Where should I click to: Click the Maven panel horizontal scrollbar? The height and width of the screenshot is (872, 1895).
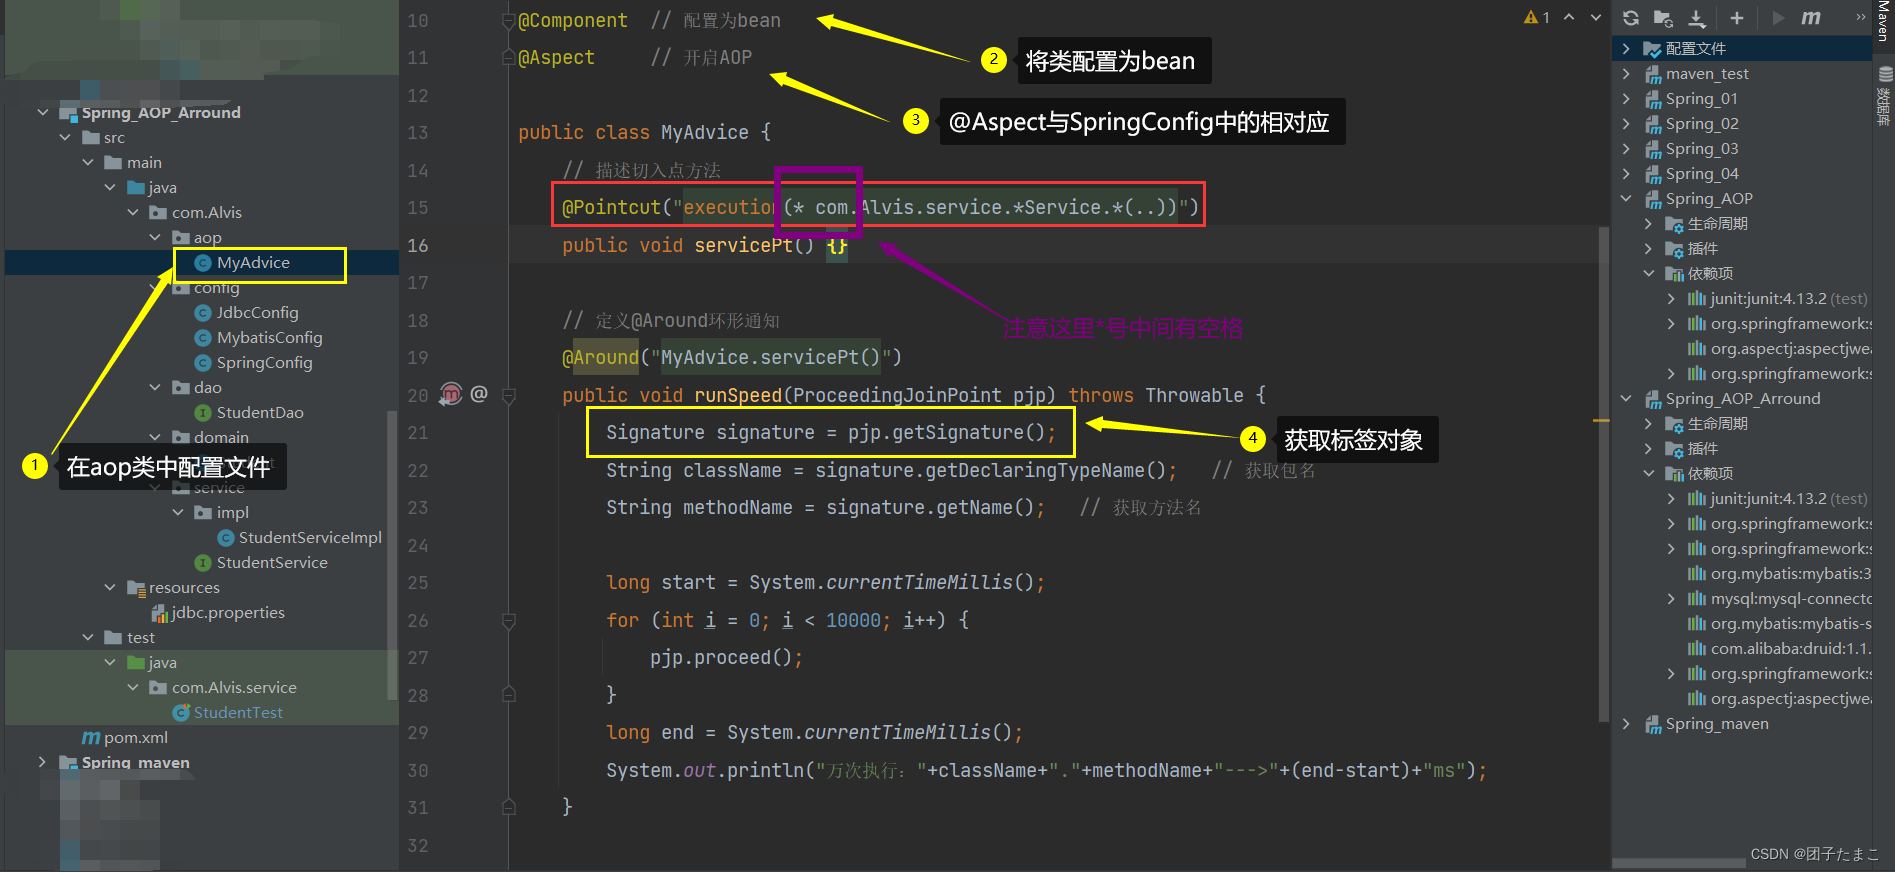point(1680,862)
